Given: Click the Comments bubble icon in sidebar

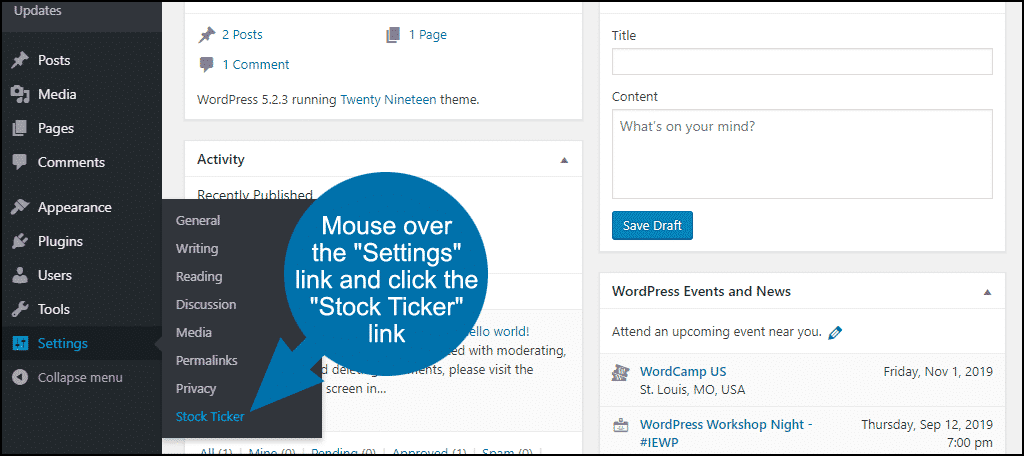Looking at the screenshot, I should (x=20, y=162).
